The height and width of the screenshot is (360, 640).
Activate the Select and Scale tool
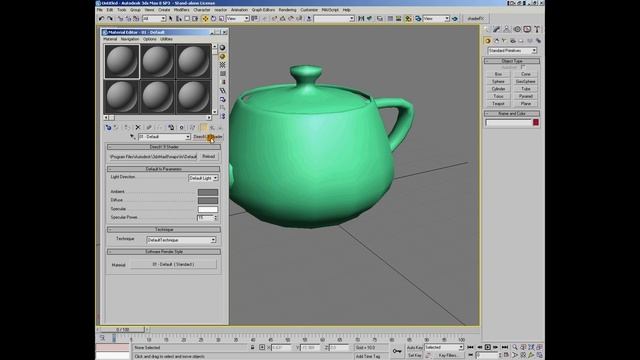[221, 19]
